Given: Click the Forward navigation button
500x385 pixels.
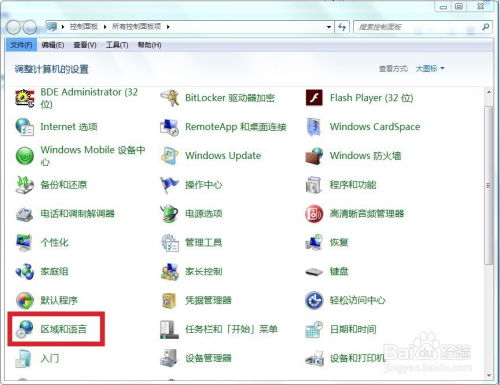Looking at the screenshot, I should click(30, 27).
